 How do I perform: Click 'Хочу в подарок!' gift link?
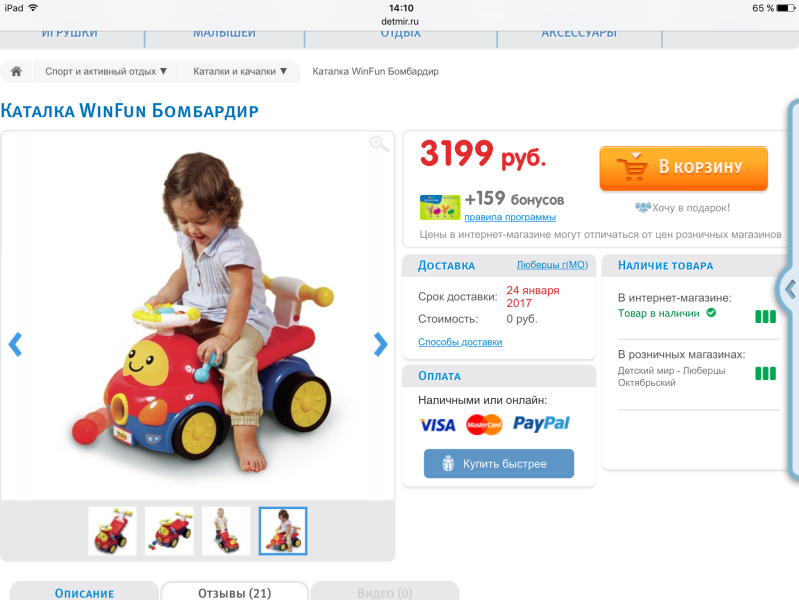682,207
